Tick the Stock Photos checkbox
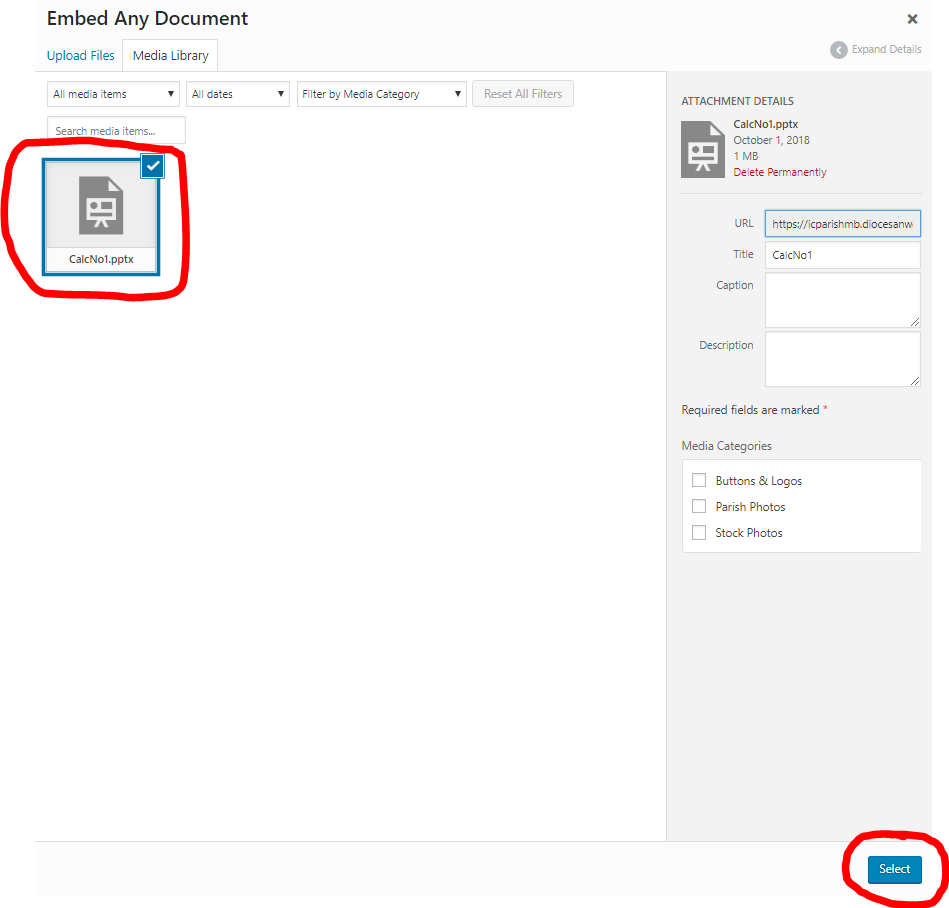The height and width of the screenshot is (908, 949). click(699, 533)
